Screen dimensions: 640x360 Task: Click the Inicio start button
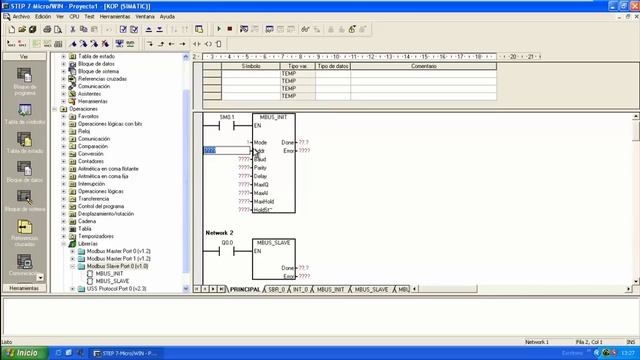click(x=24, y=353)
